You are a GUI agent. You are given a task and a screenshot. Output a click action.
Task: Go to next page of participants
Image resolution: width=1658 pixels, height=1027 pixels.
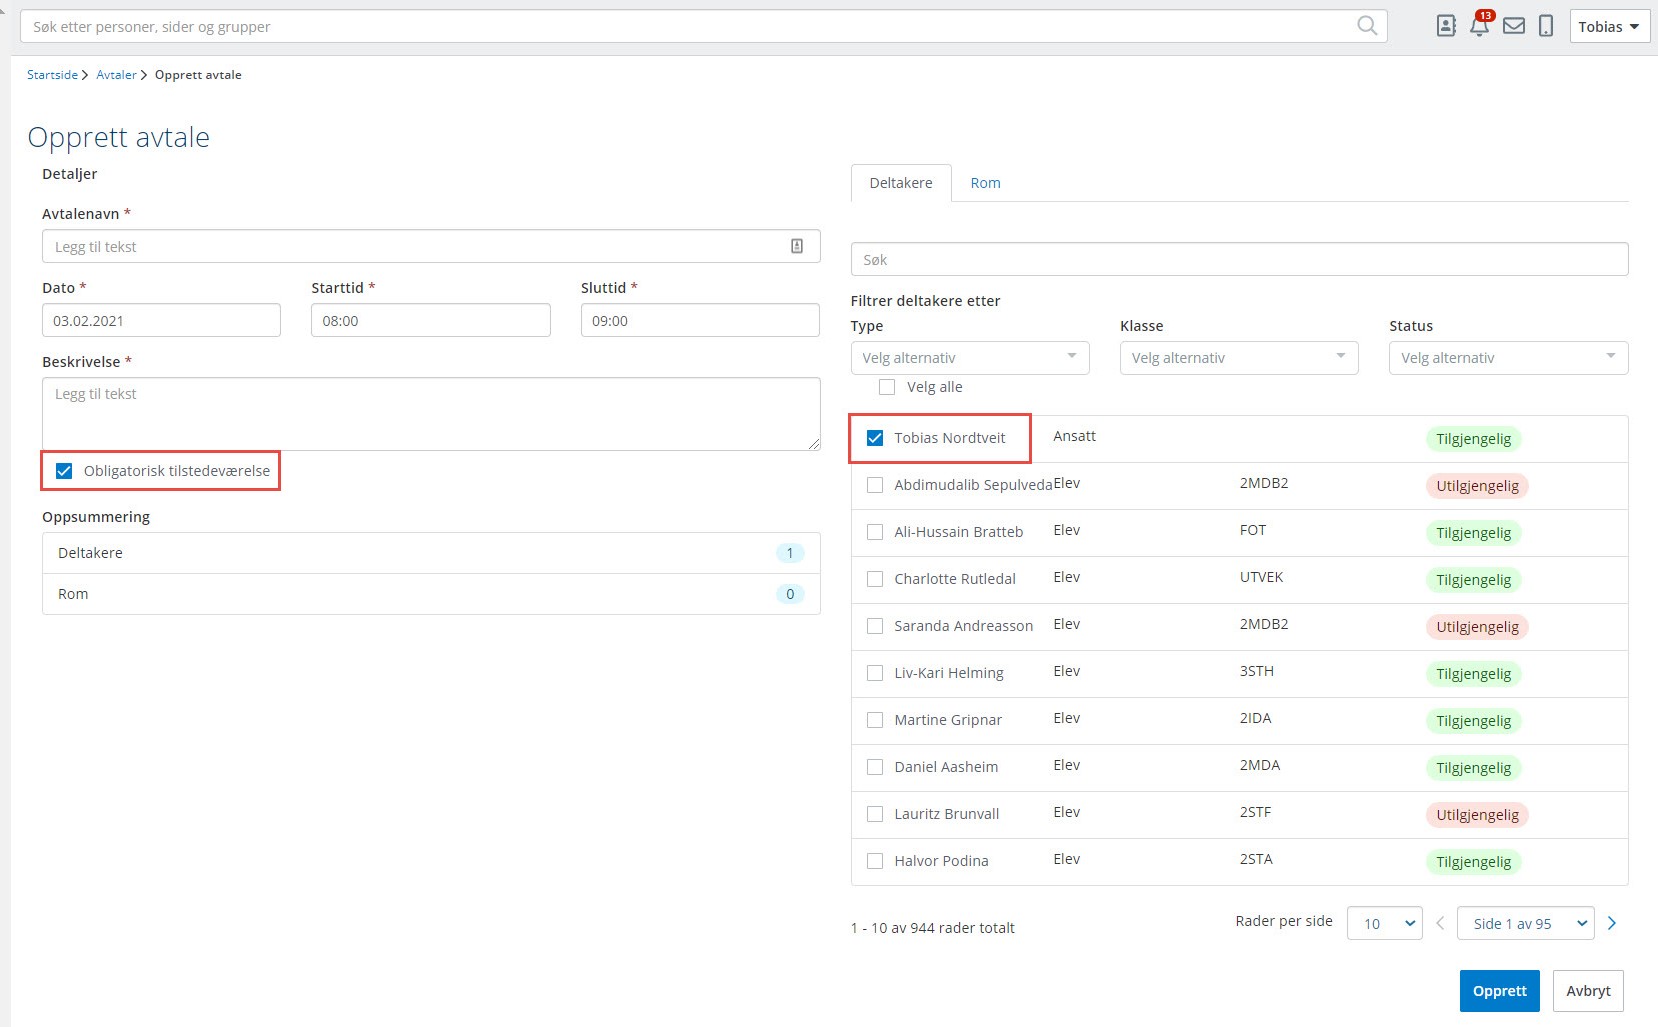click(1611, 923)
